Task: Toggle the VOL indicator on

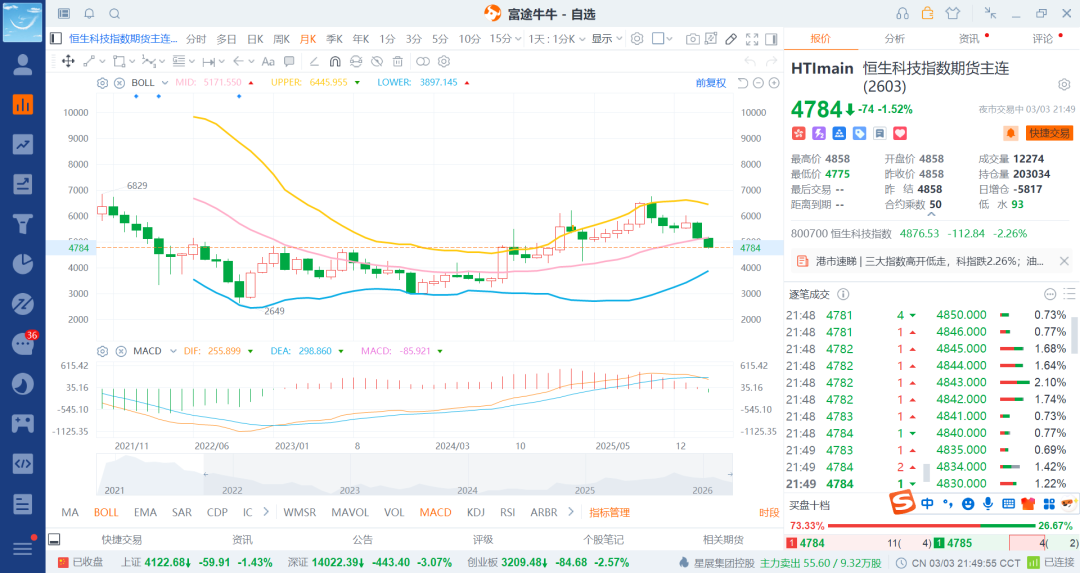Action: [394, 512]
